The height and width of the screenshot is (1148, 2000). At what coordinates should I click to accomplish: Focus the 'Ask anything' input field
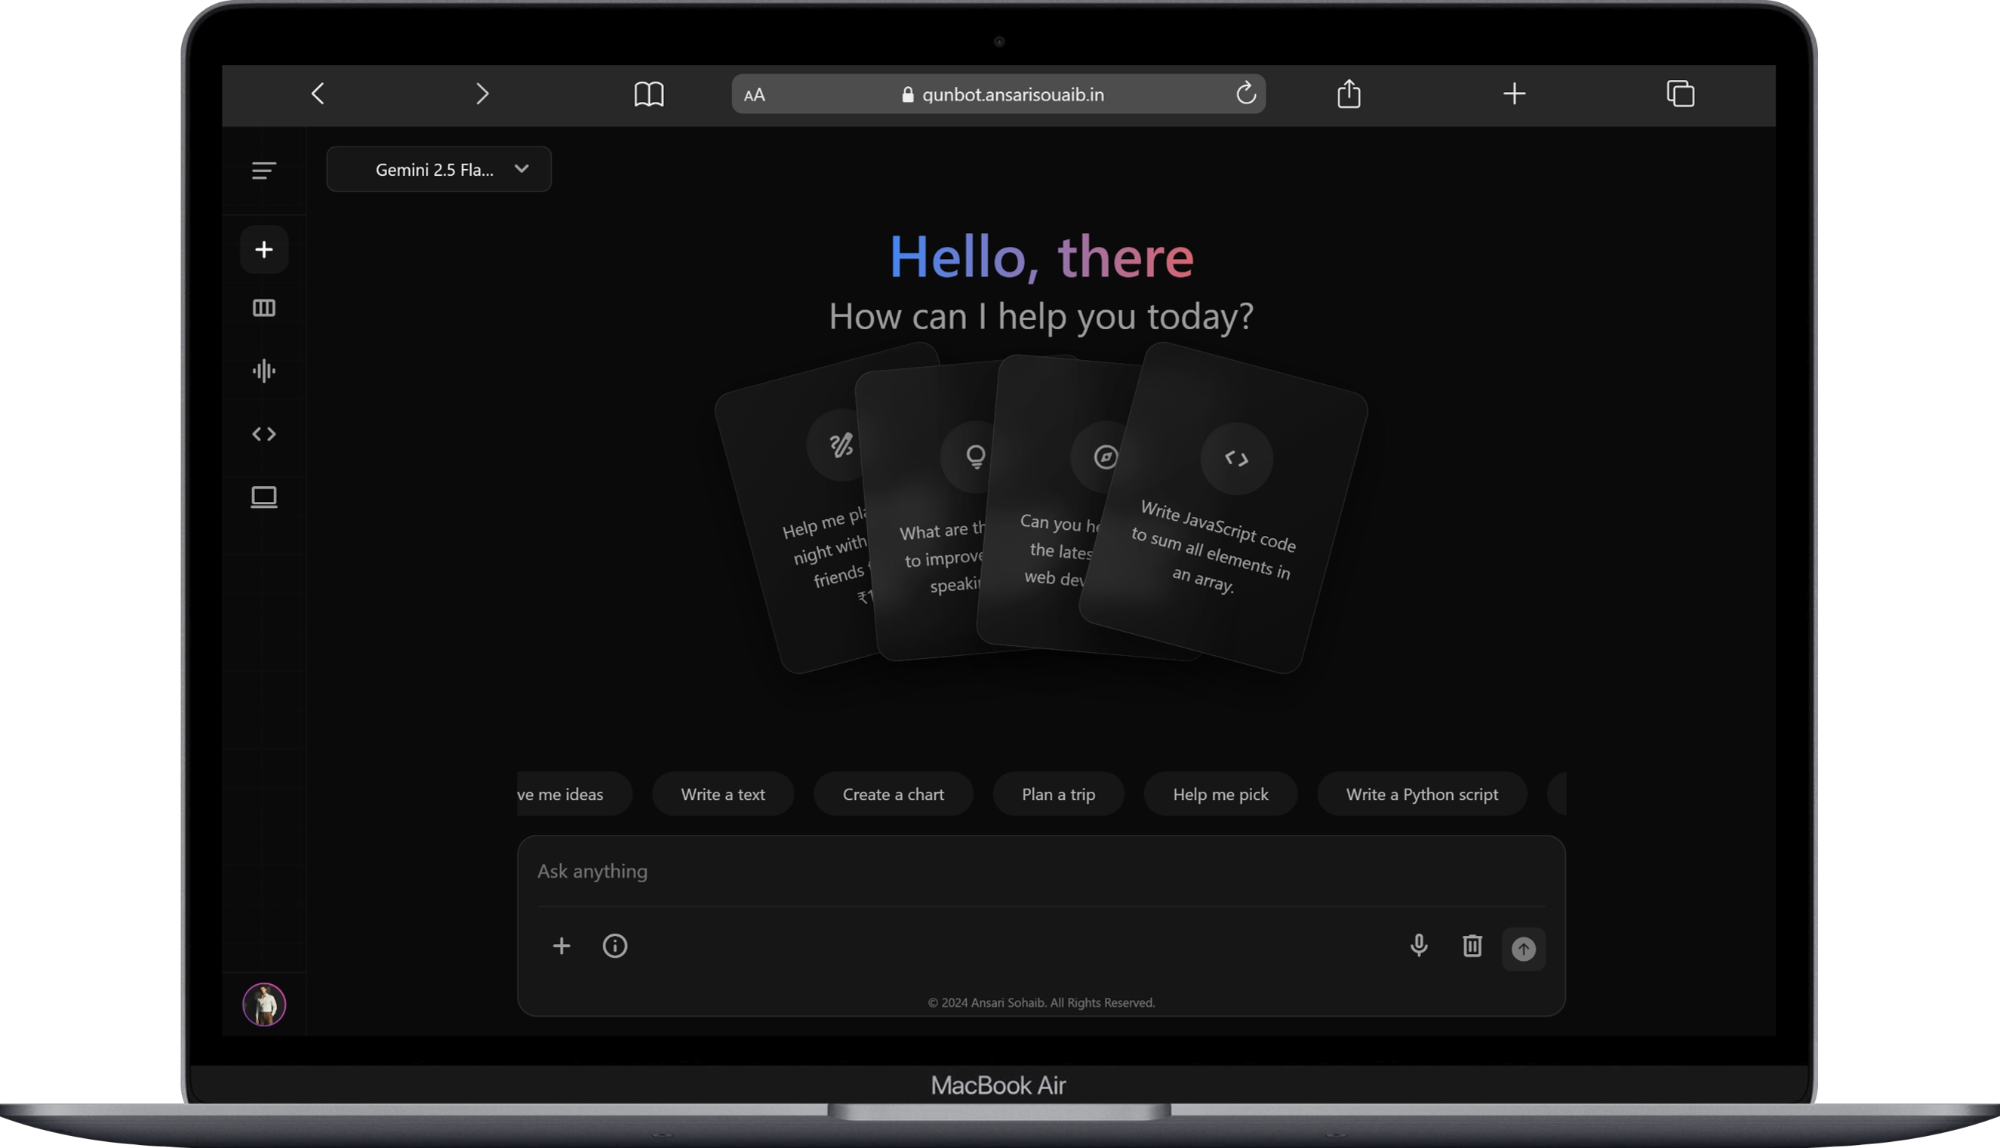point(1040,871)
